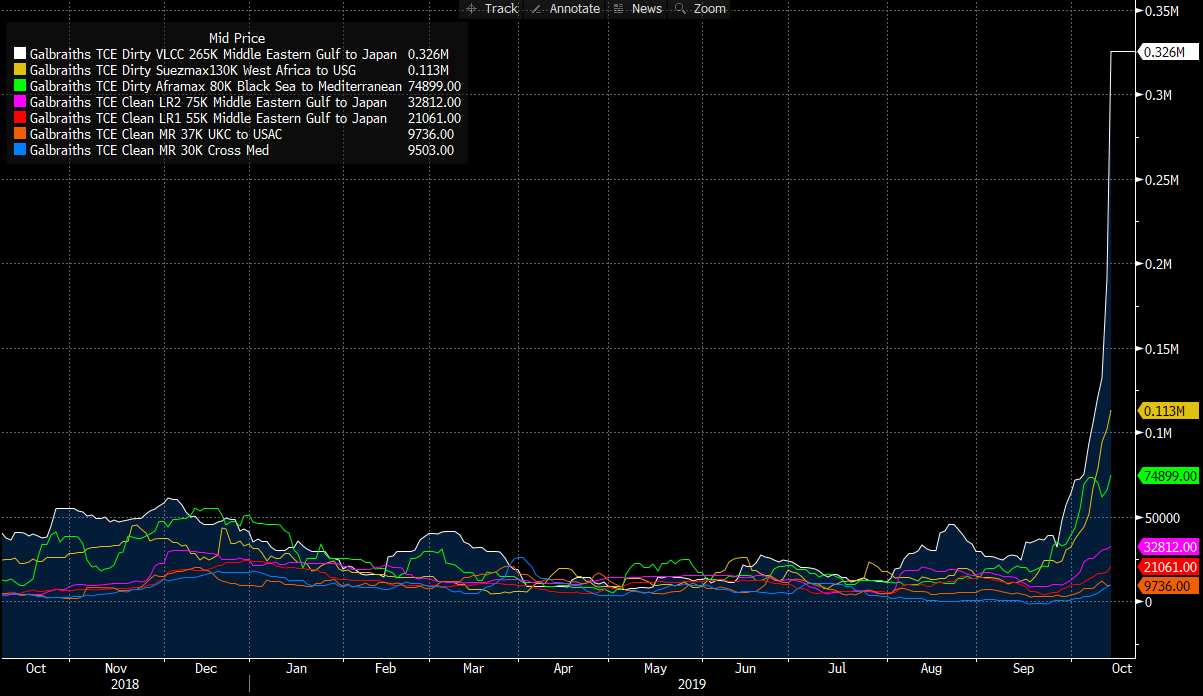Click the 21061.00 red value flag
The image size is (1203, 696).
pyautogui.click(x=1169, y=567)
